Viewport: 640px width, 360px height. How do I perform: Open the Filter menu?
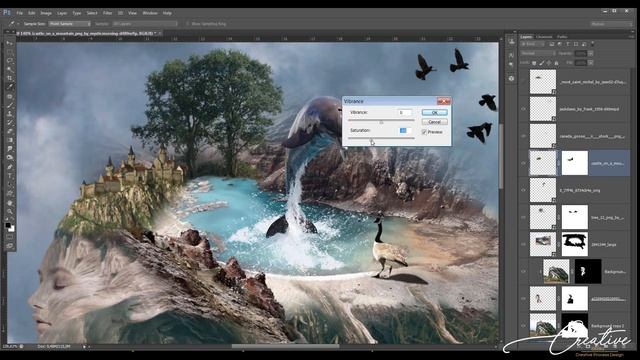click(x=107, y=13)
